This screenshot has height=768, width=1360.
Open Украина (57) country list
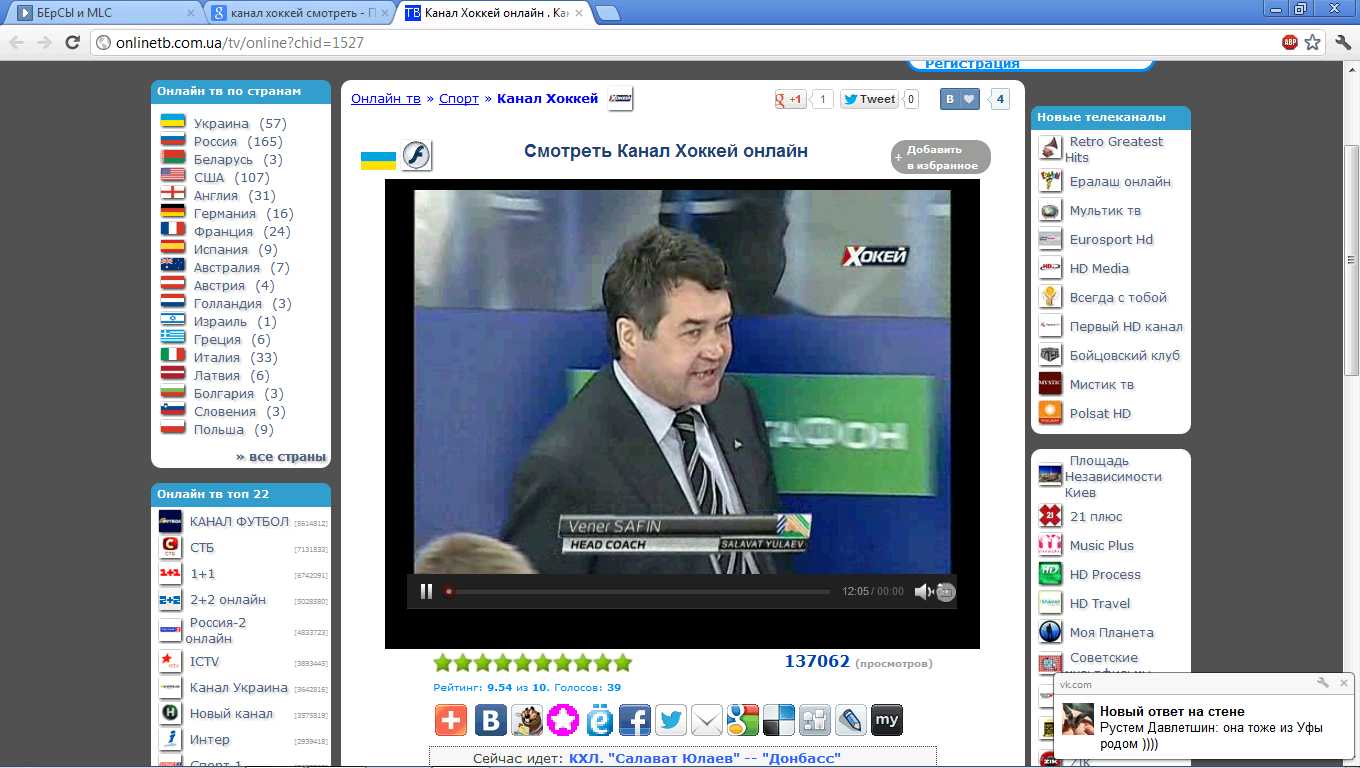[x=240, y=123]
